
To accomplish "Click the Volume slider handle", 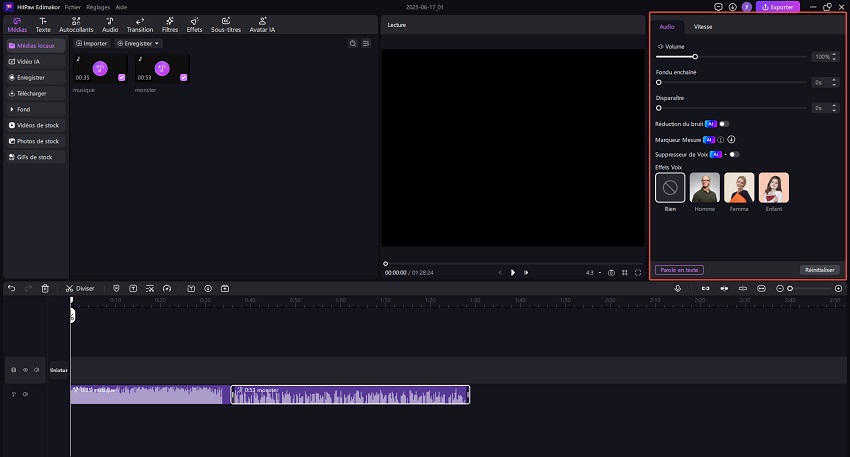I will point(695,57).
